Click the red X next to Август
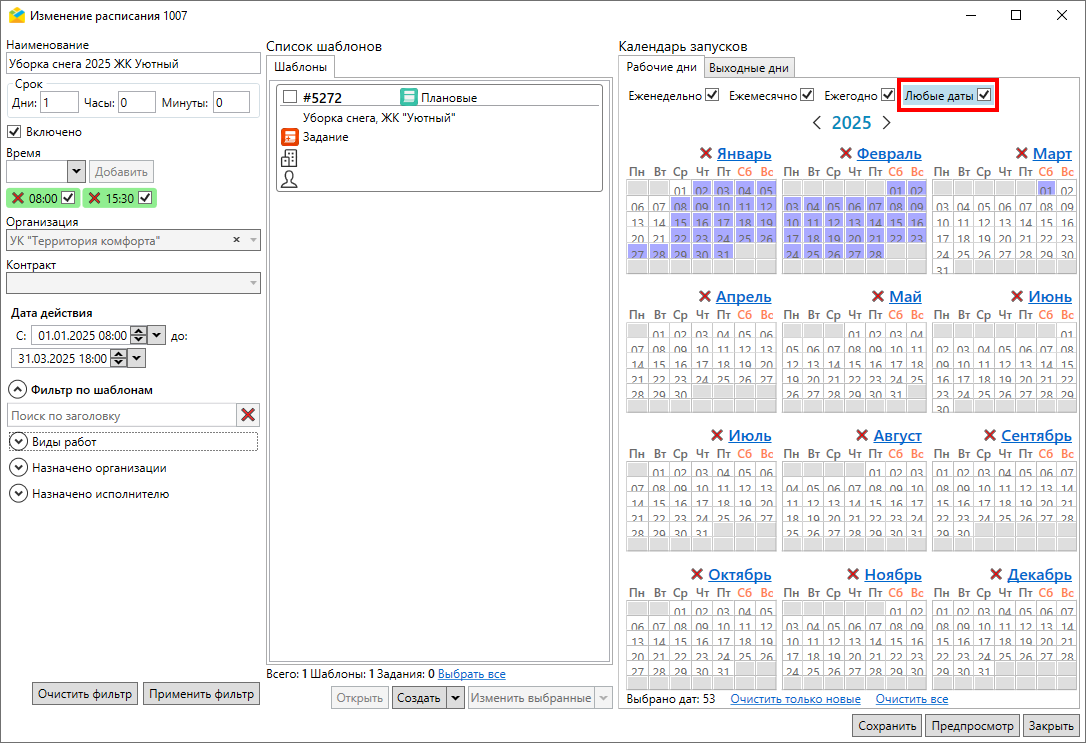 point(863,436)
